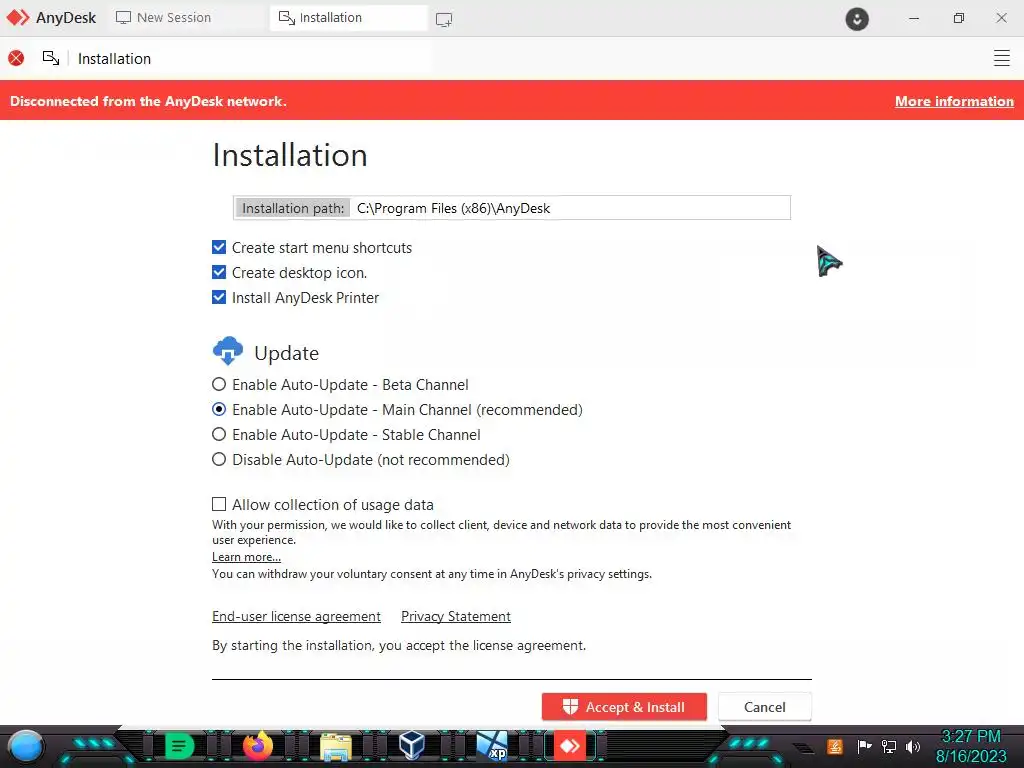
Task: Click the orange Java tray icon
Action: tap(835, 746)
